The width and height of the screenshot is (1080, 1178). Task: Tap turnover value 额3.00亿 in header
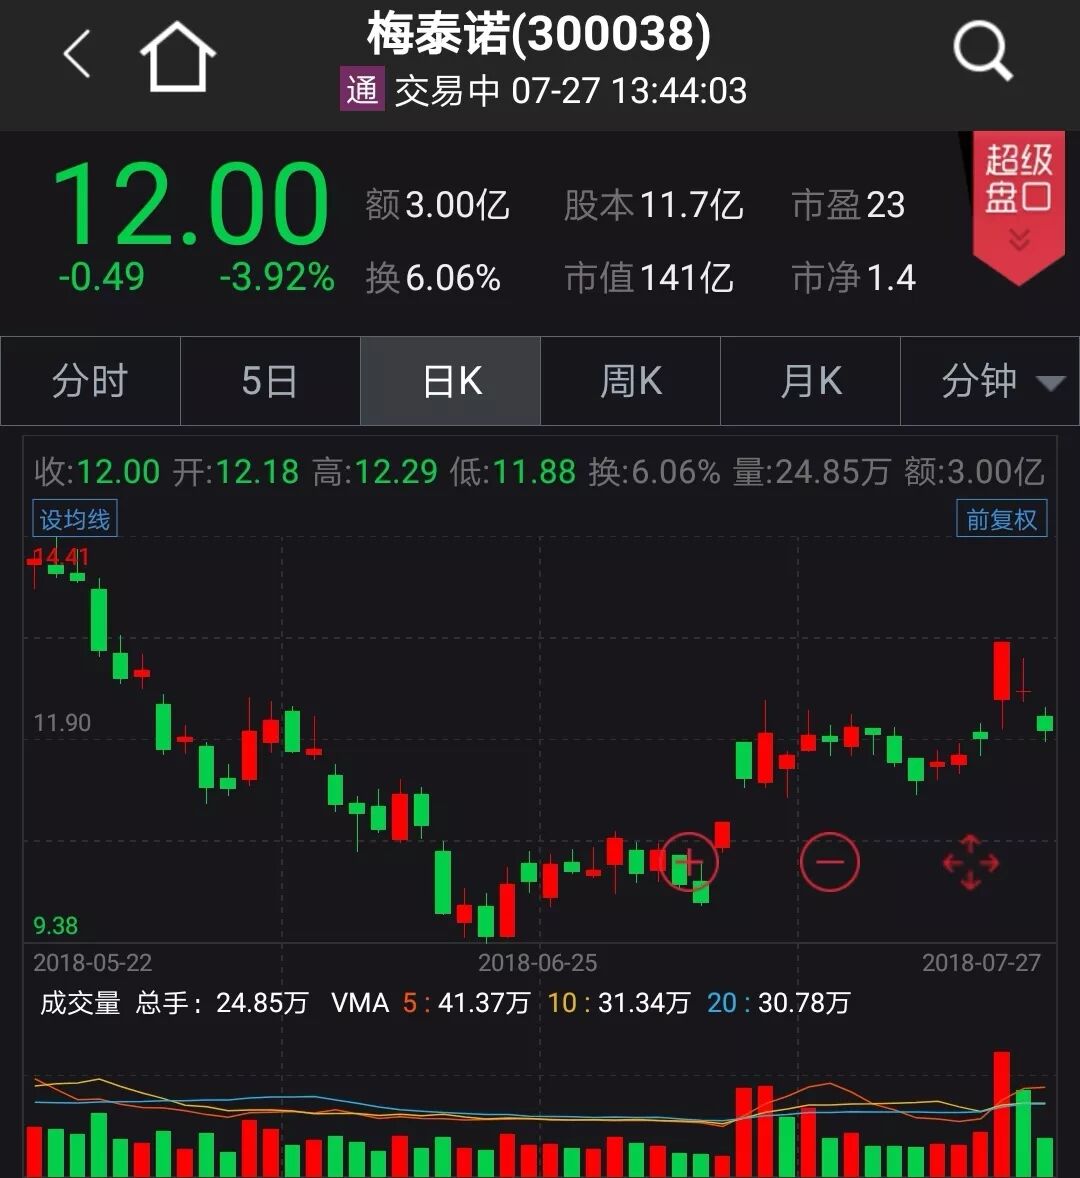point(437,204)
